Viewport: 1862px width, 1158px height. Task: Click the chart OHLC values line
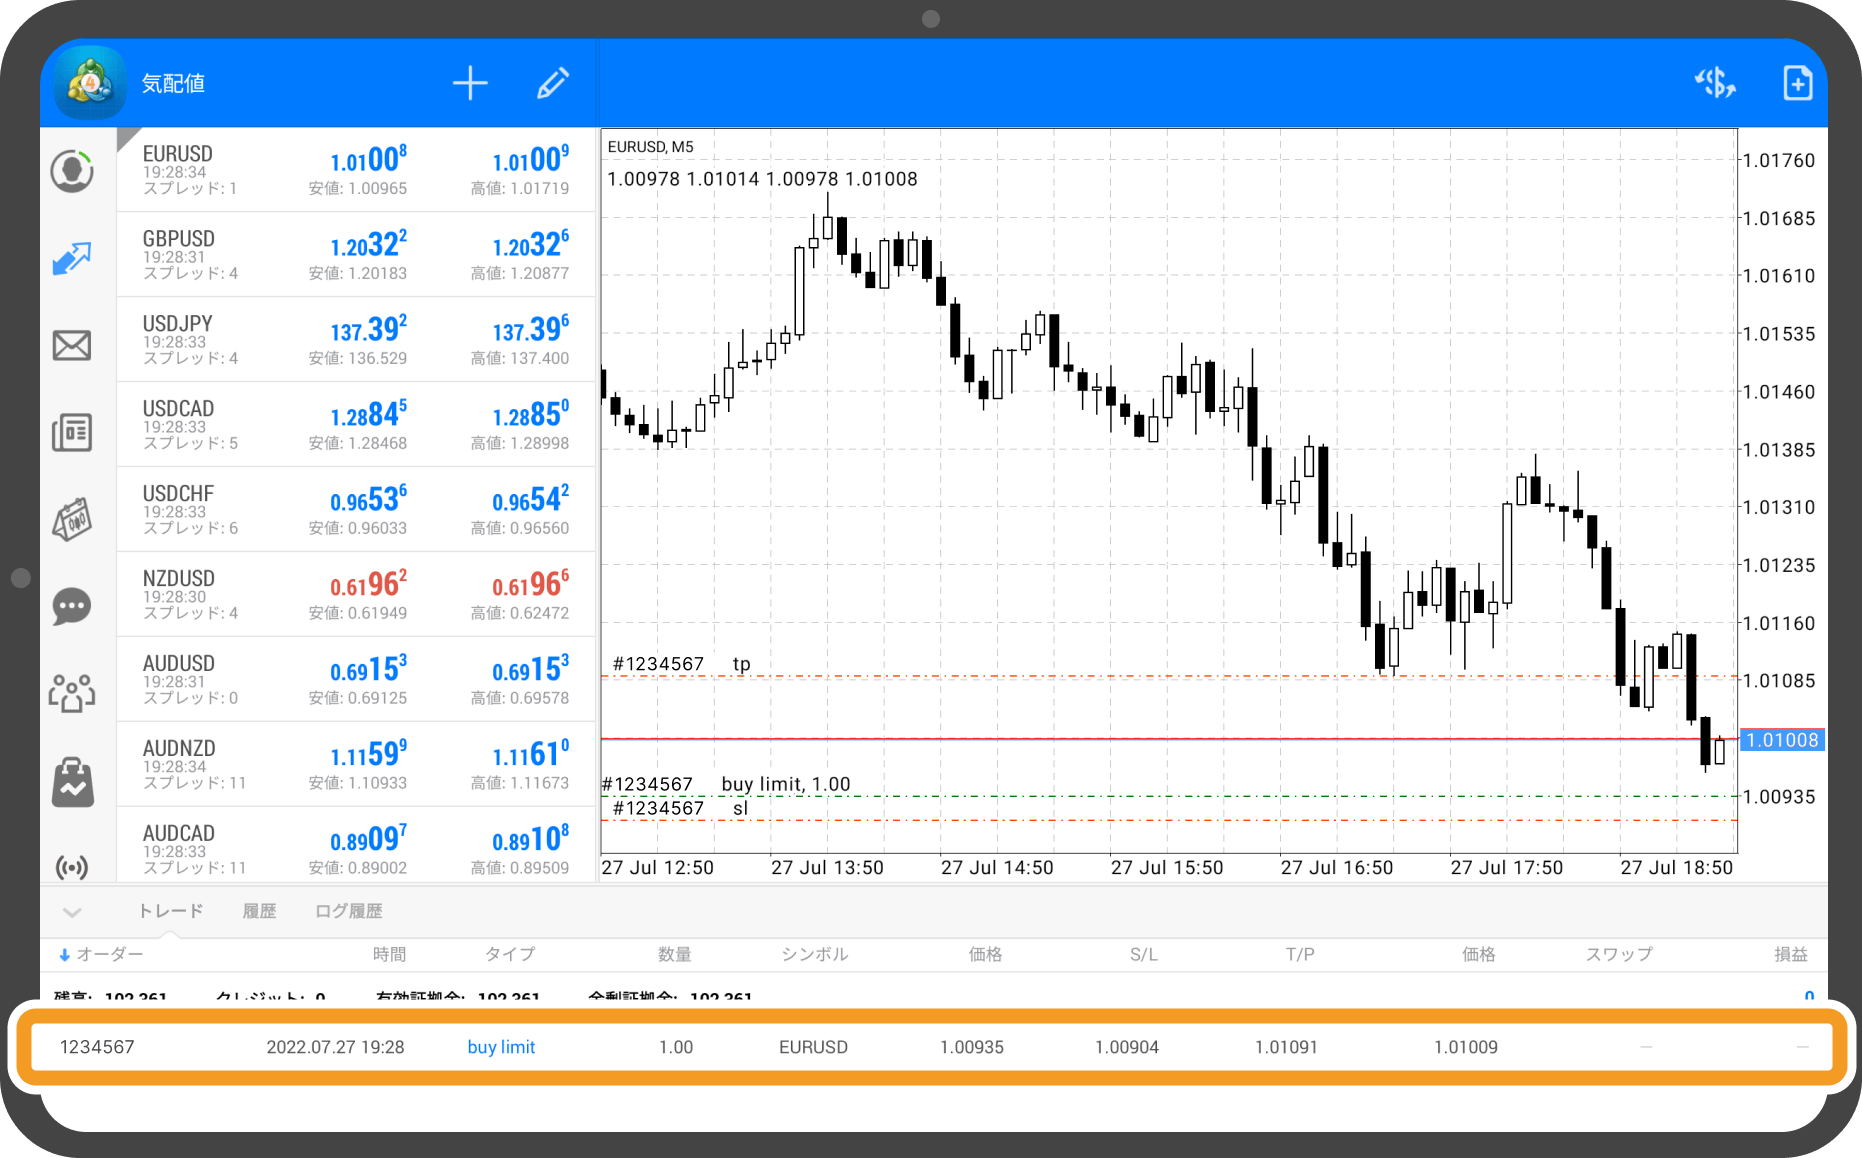(762, 179)
